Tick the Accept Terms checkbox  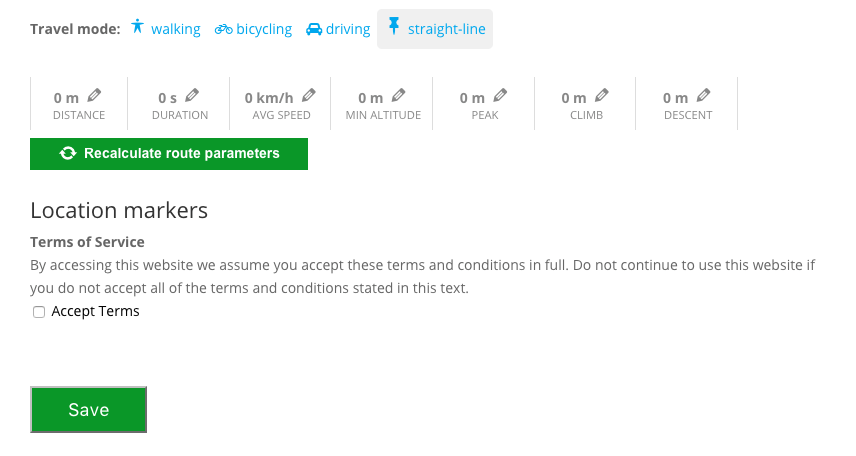(39, 312)
